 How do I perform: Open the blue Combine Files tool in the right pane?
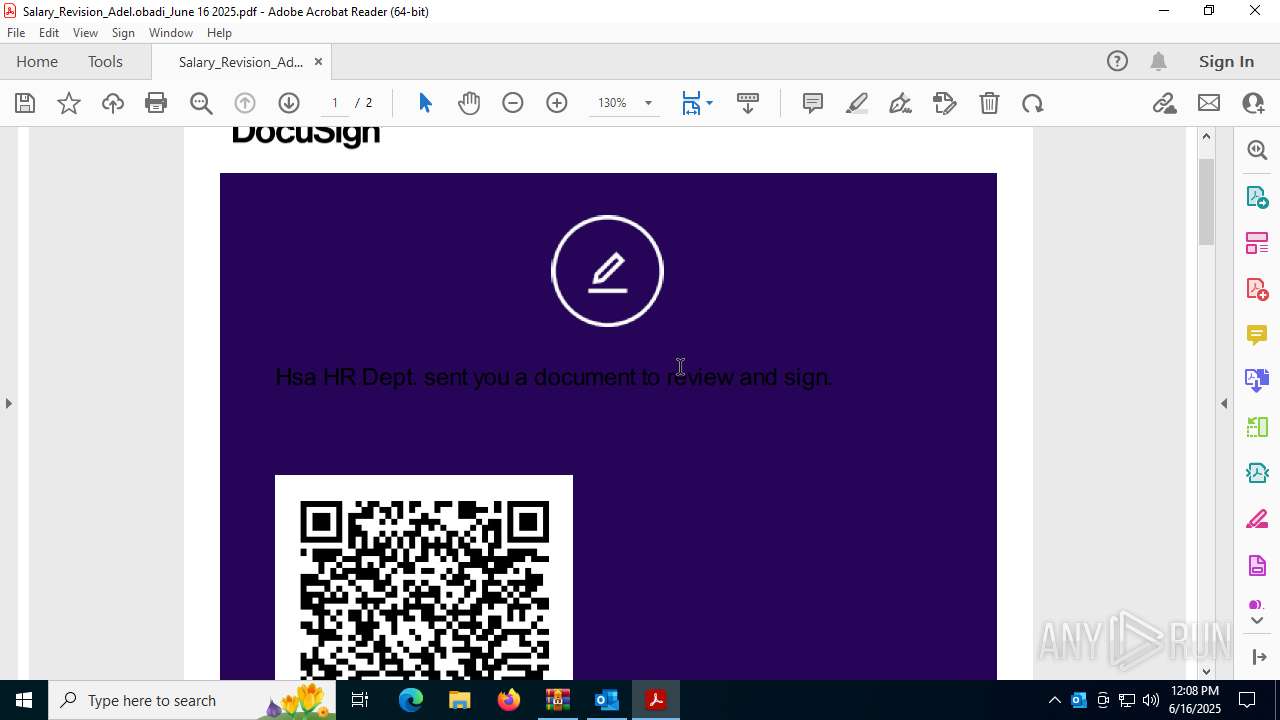click(x=1257, y=381)
